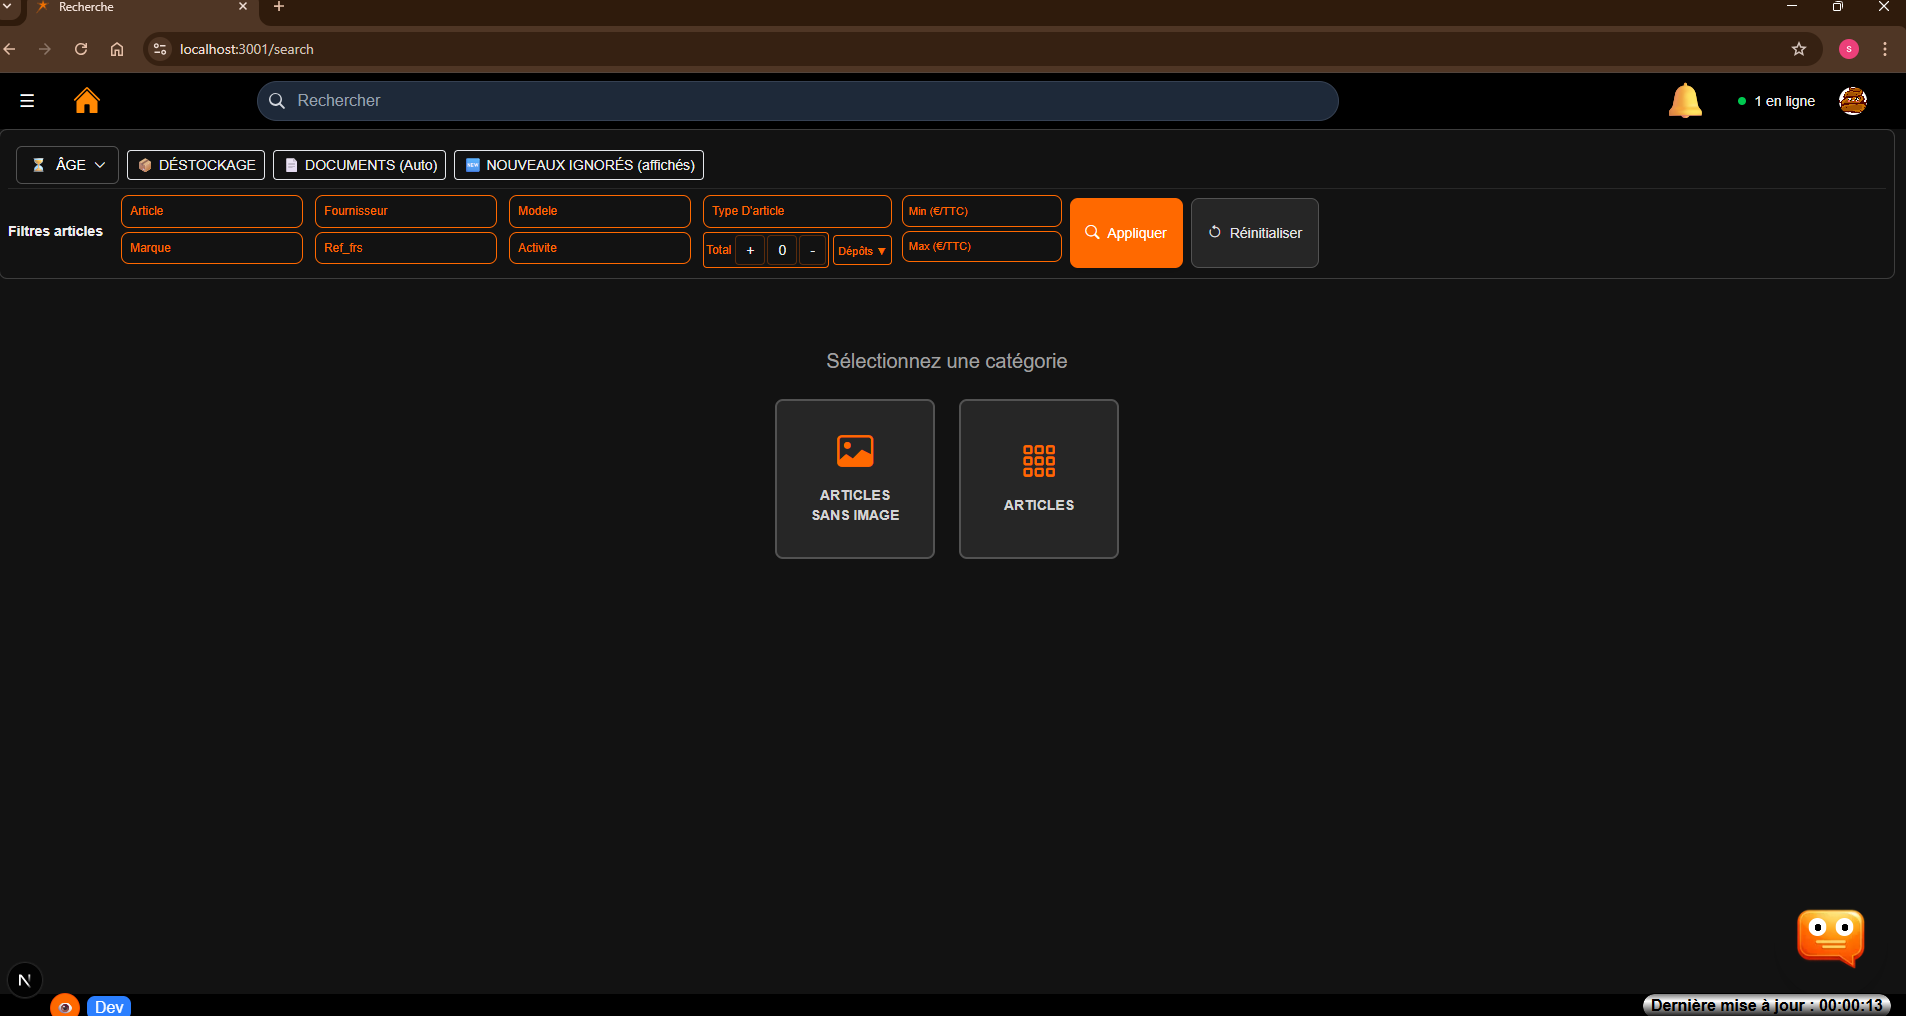
Task: Select the Articles sans image category
Action: pos(854,479)
